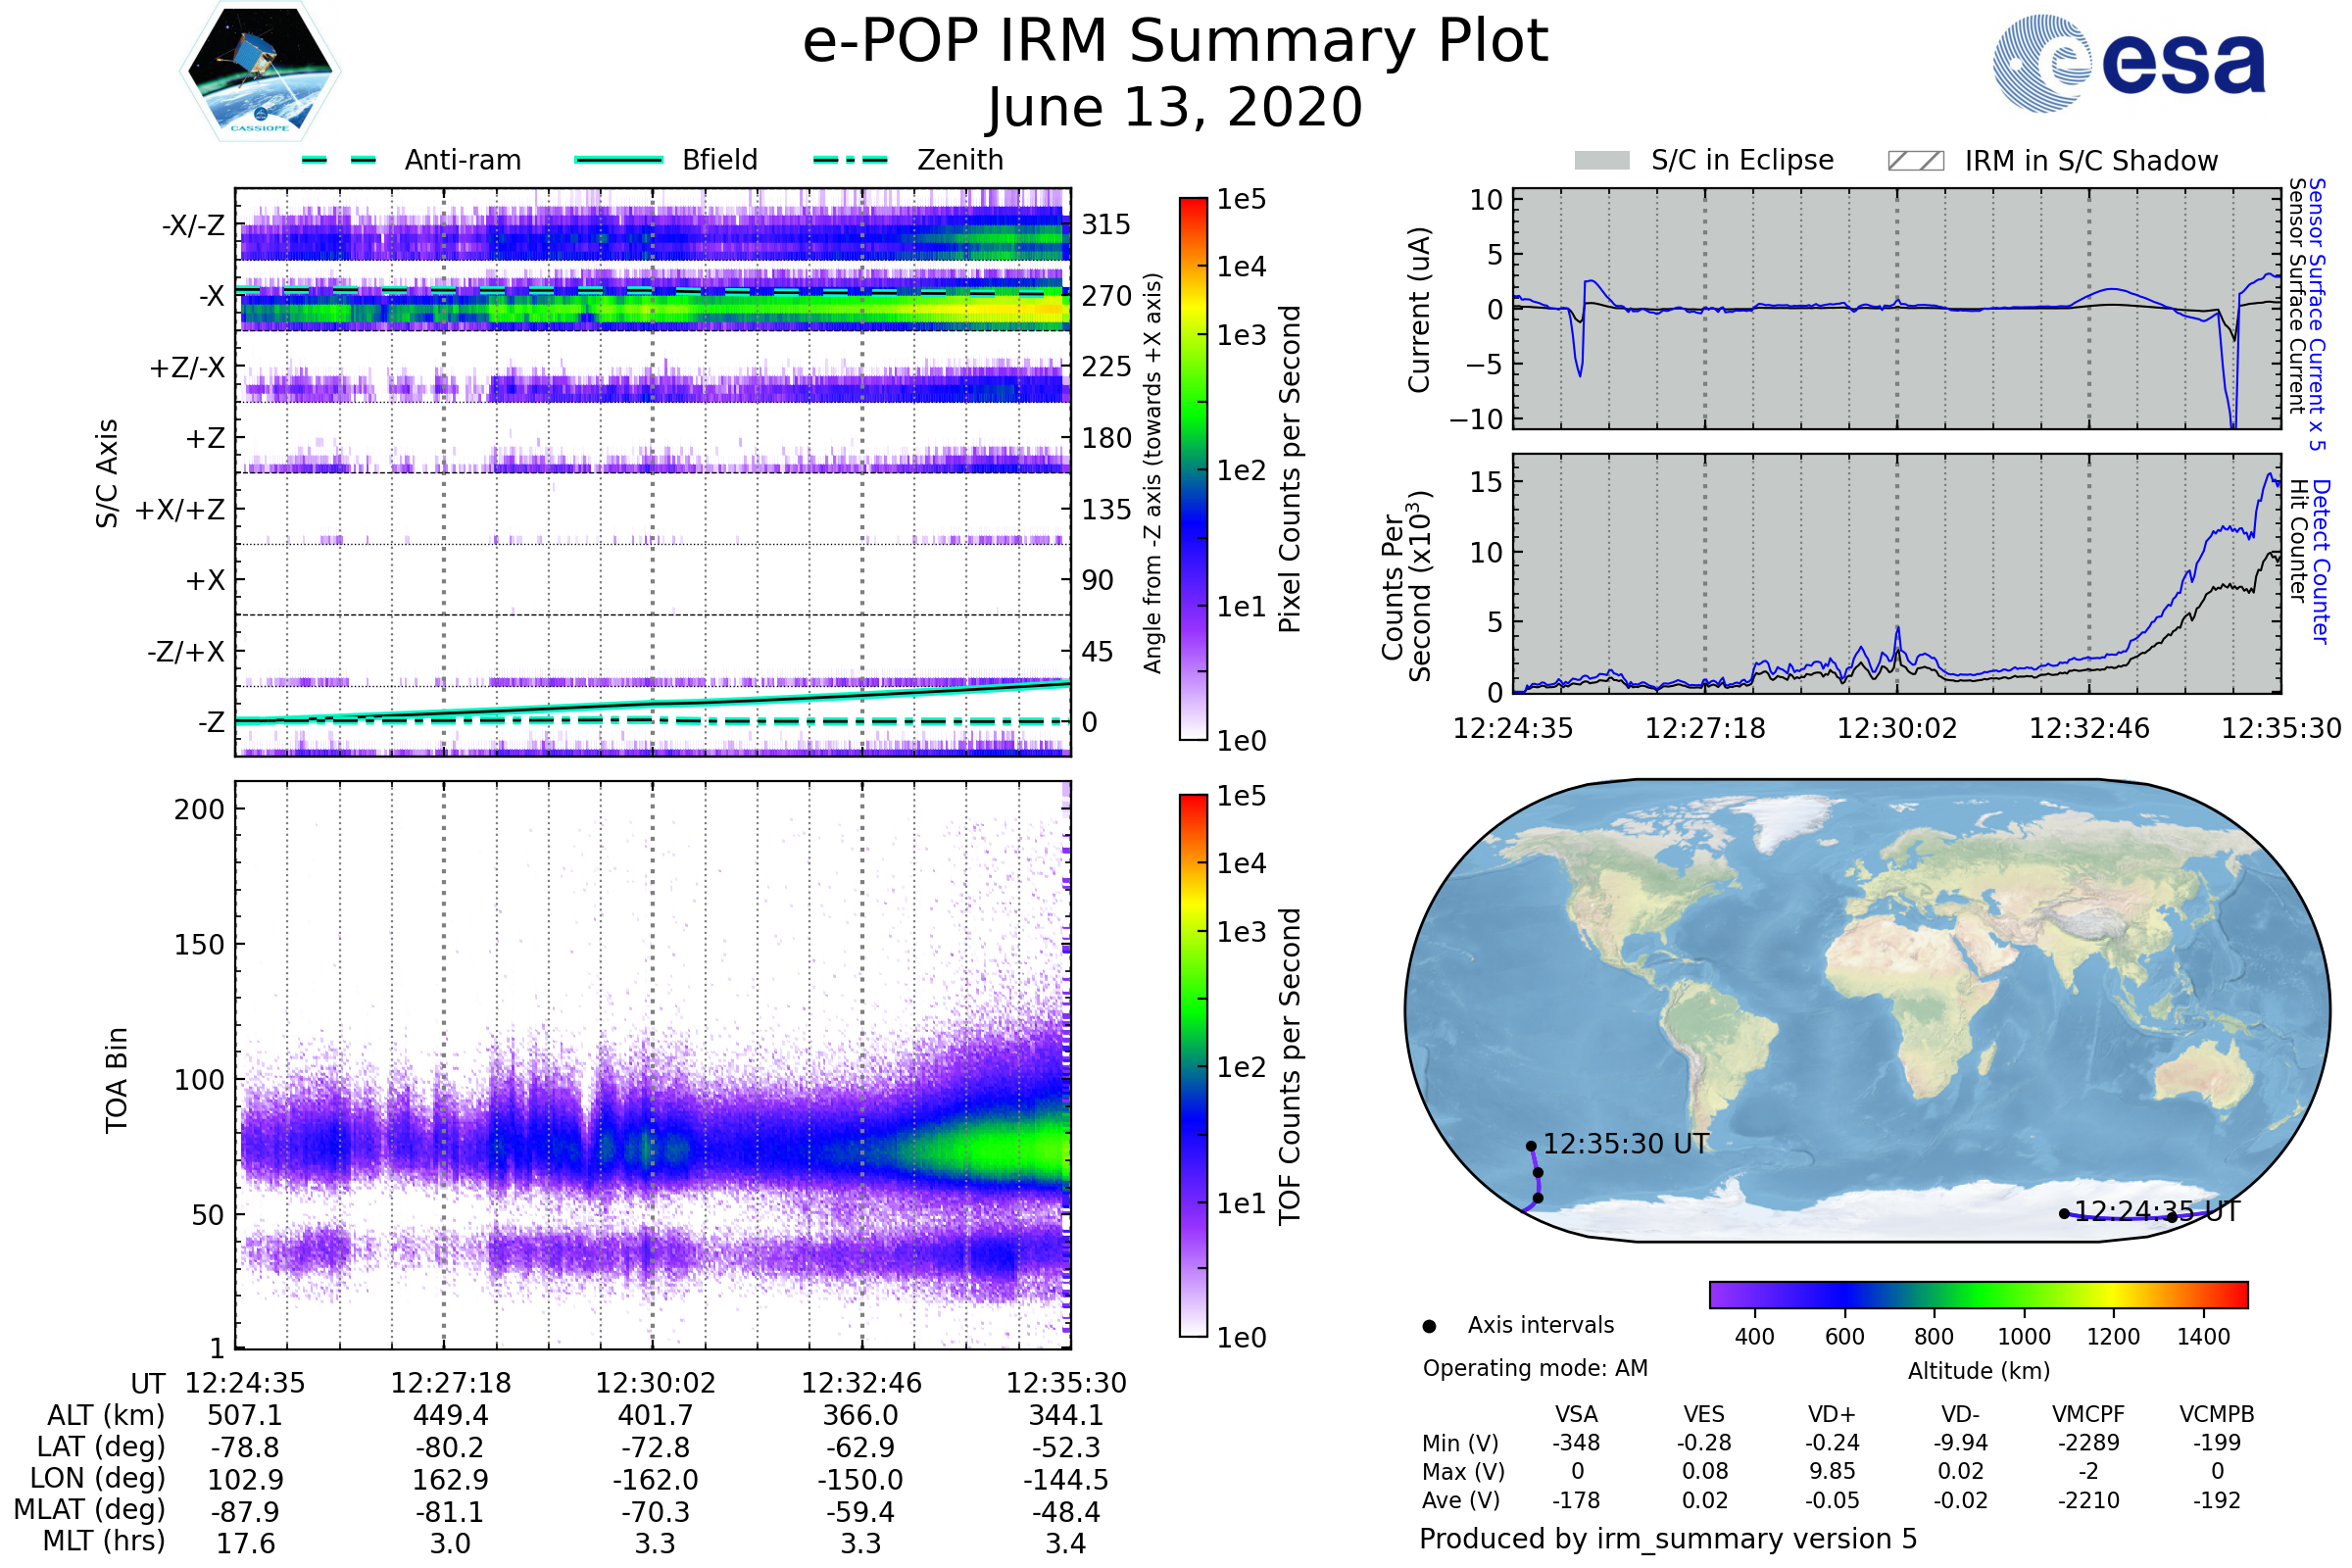Click the Operating mode: AM text
The height and width of the screenshot is (1568, 2352).
[x=1535, y=1368]
